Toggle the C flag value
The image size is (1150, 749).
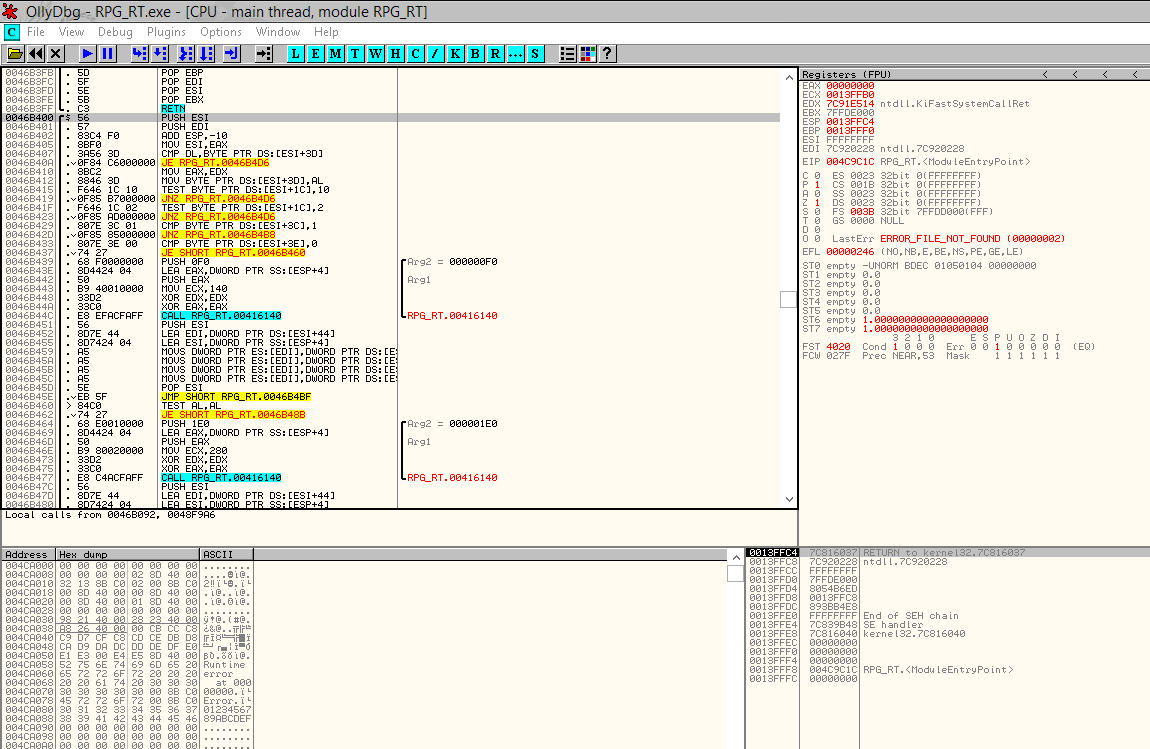[817, 175]
